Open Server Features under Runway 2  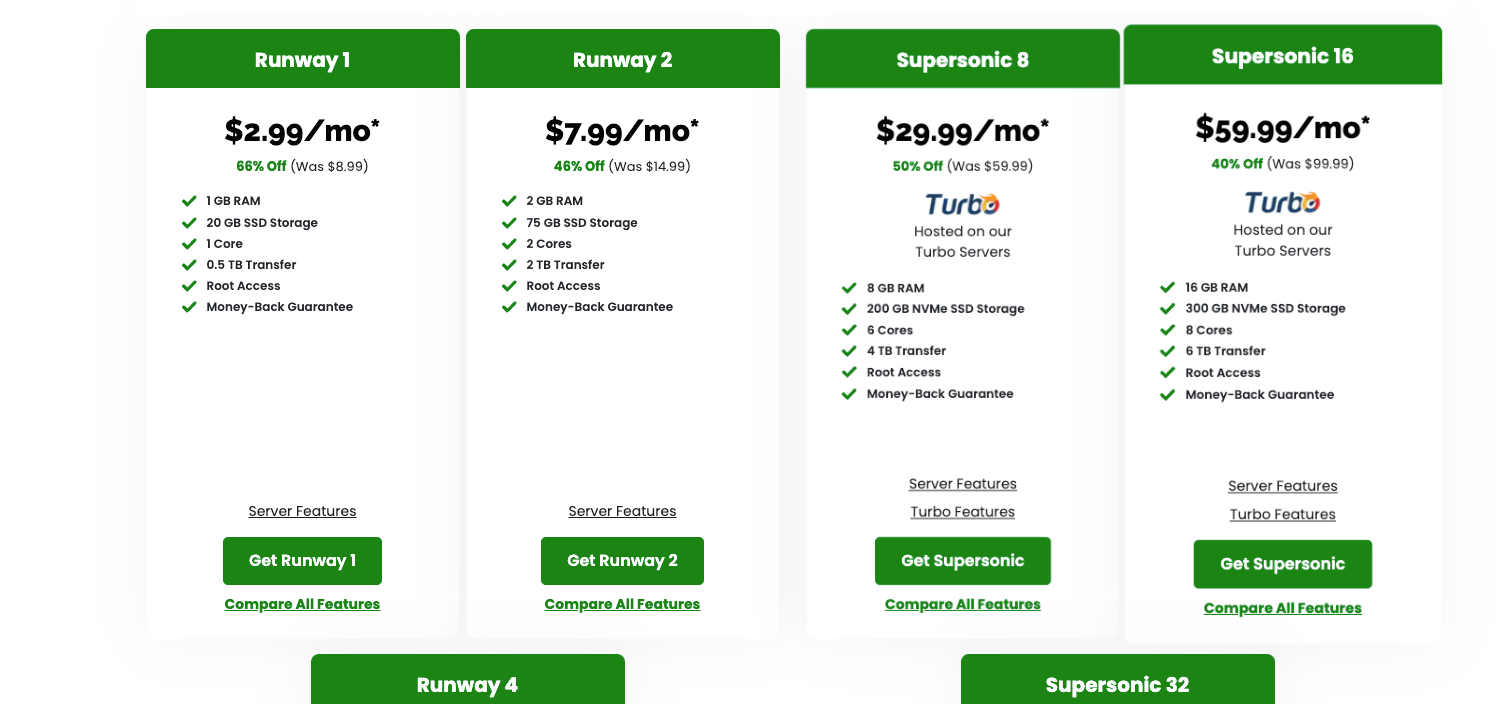point(622,511)
